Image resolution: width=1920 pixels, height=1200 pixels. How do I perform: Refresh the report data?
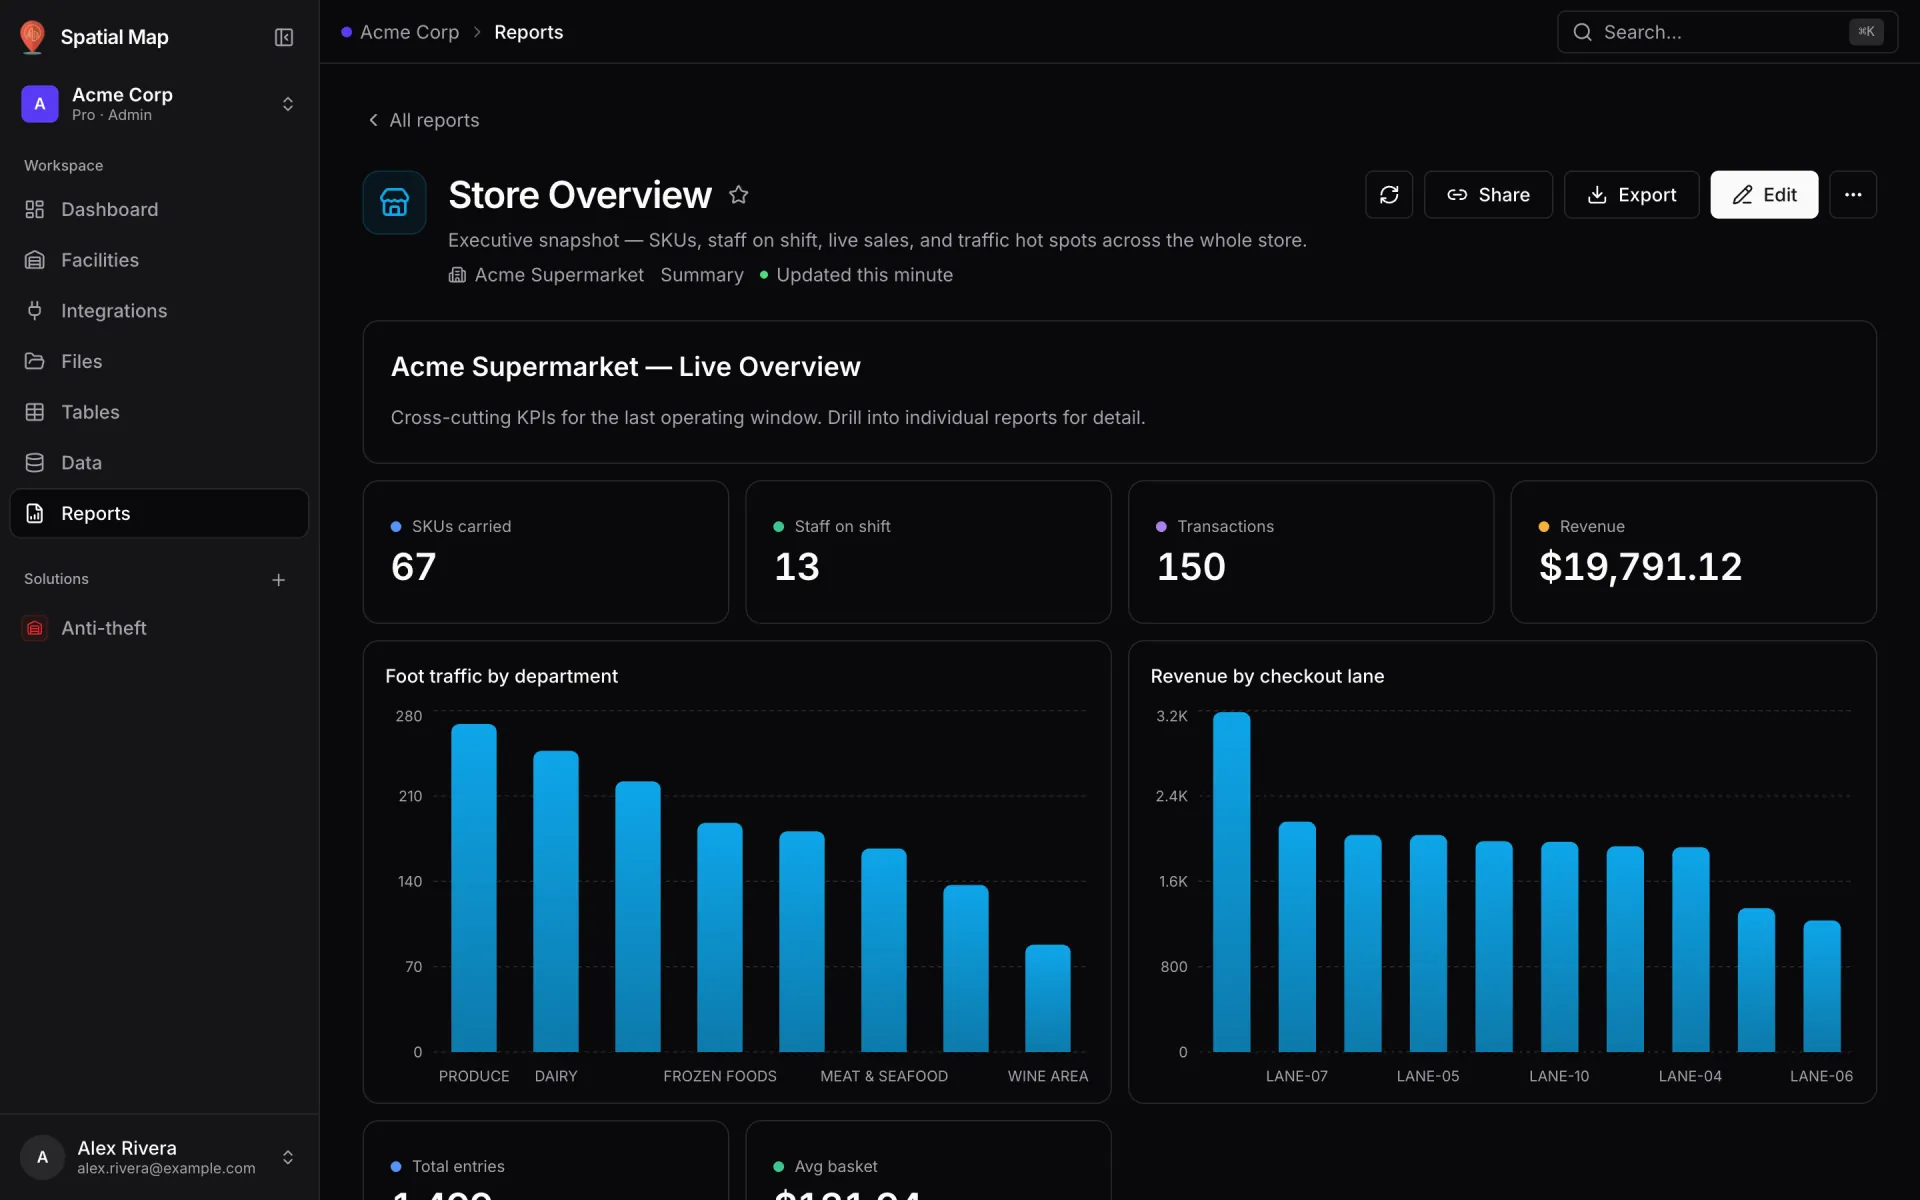click(1389, 195)
